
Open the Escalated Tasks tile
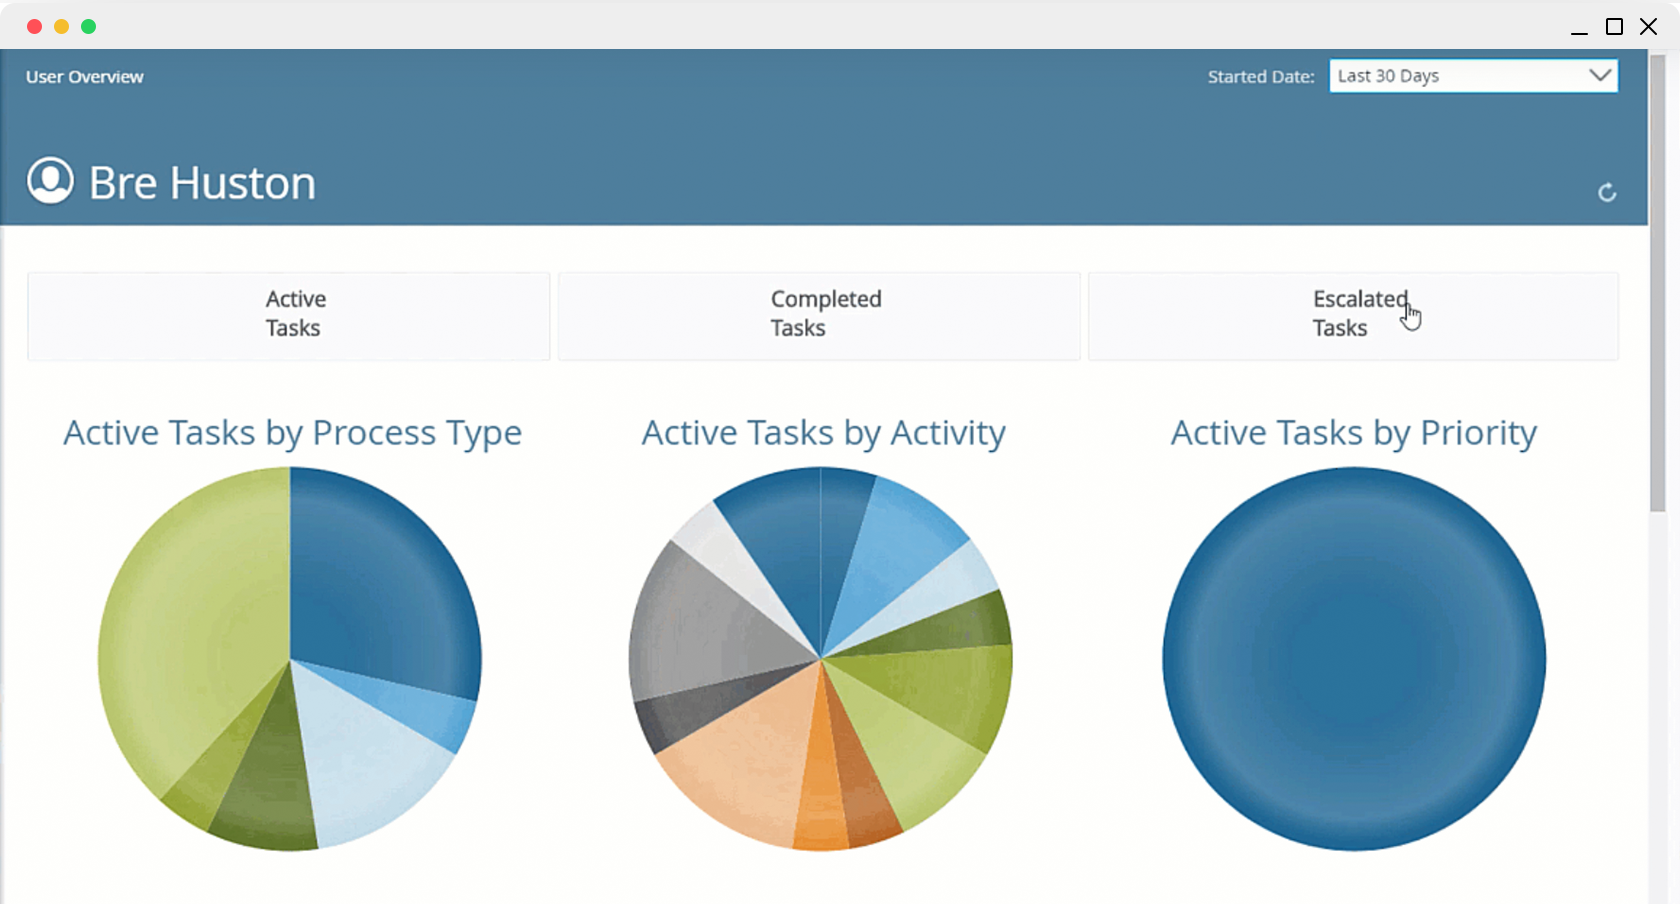click(x=1353, y=315)
